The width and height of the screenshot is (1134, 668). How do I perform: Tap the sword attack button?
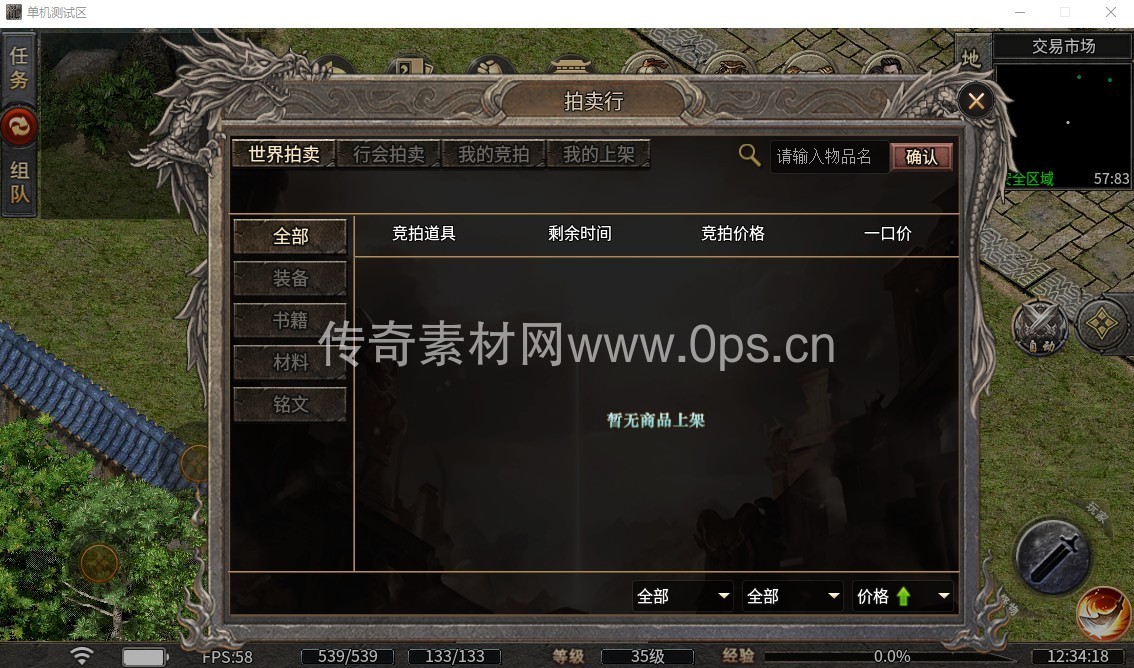[x=1052, y=556]
